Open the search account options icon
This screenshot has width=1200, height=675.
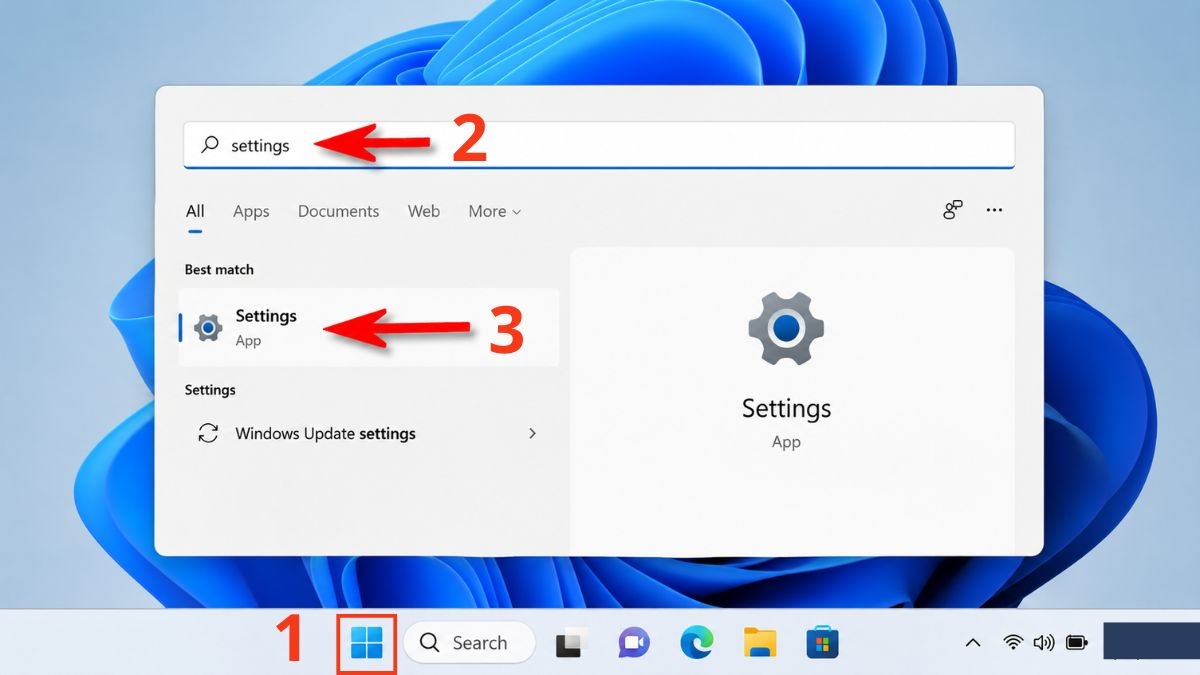pos(953,210)
